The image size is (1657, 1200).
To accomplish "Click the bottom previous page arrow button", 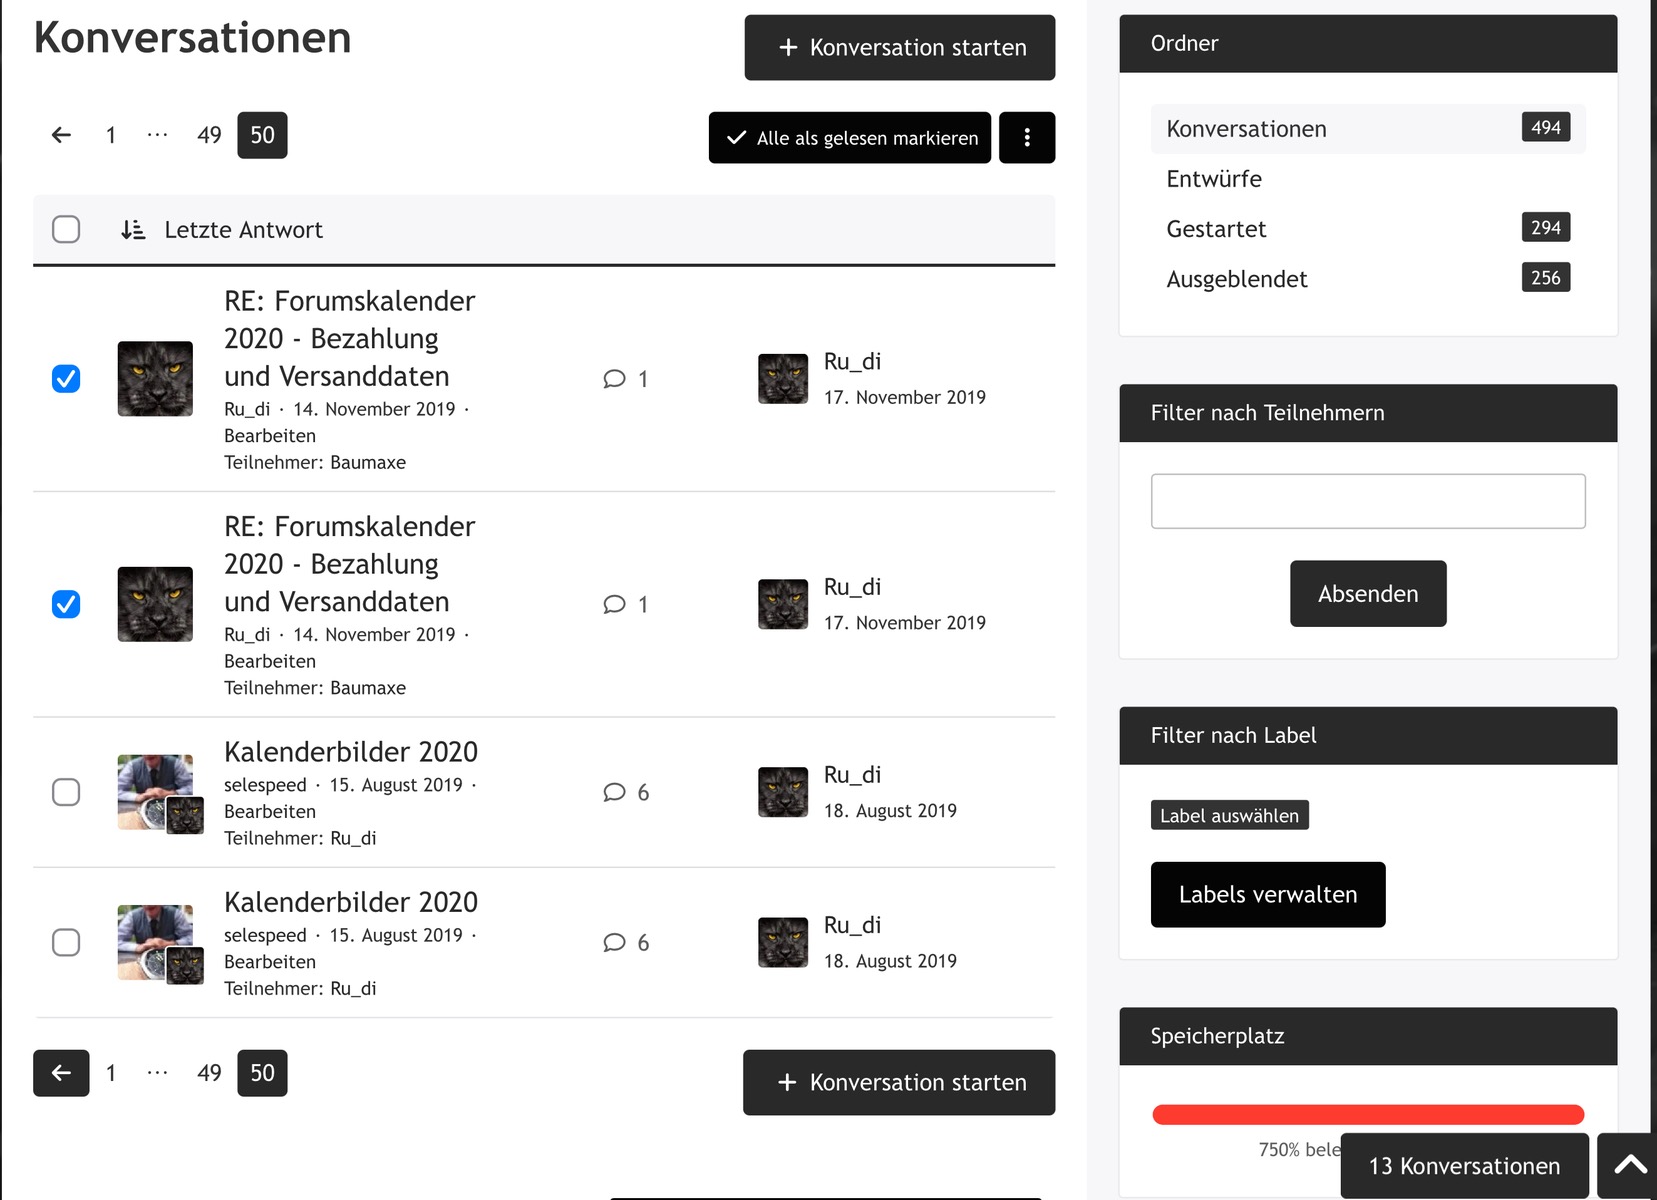I will 61,1073.
